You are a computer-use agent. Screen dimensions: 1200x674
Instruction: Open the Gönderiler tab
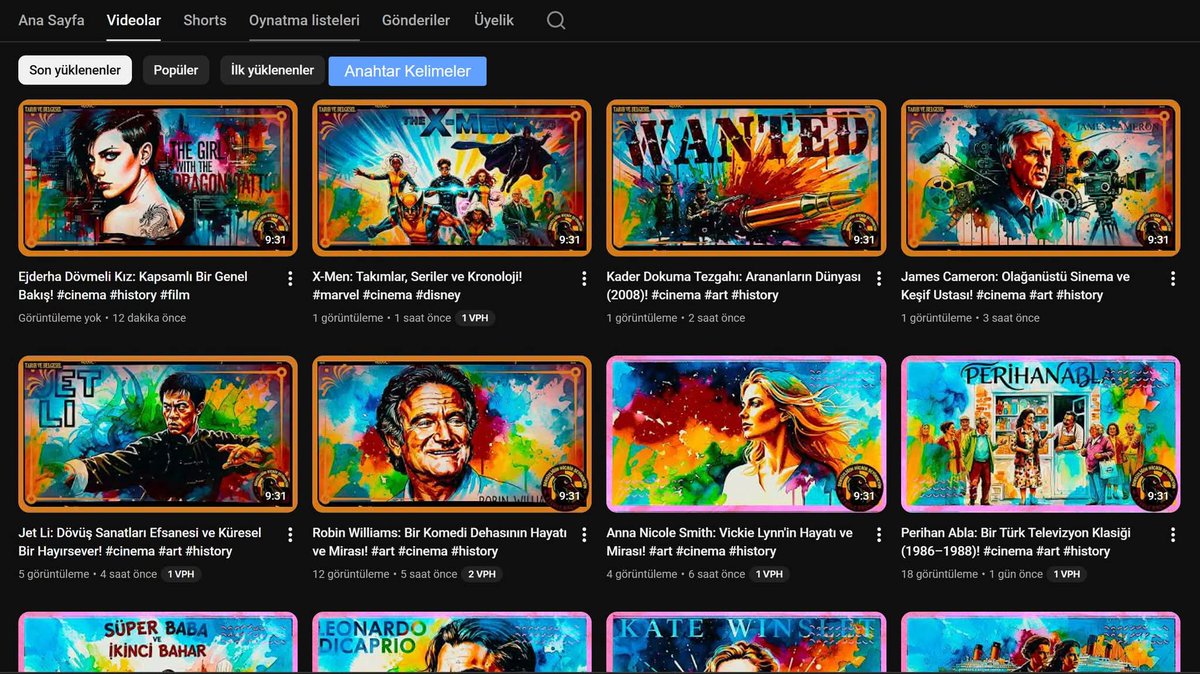[x=416, y=20]
